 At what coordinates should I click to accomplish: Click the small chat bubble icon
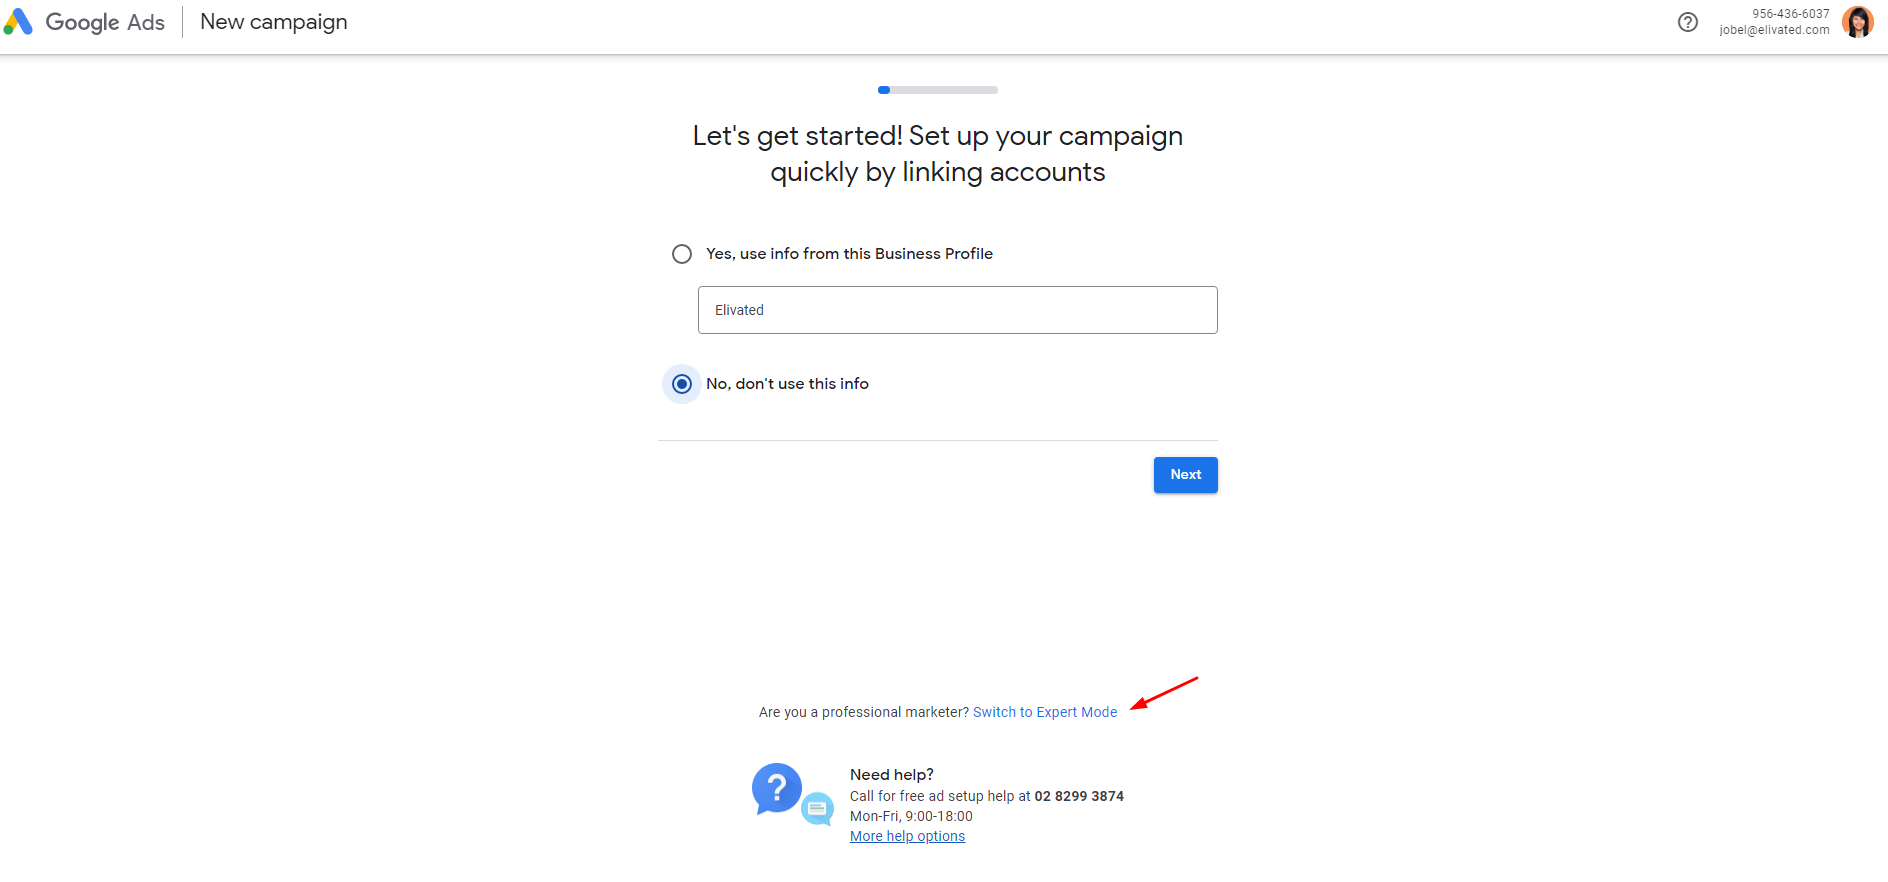coord(818,808)
